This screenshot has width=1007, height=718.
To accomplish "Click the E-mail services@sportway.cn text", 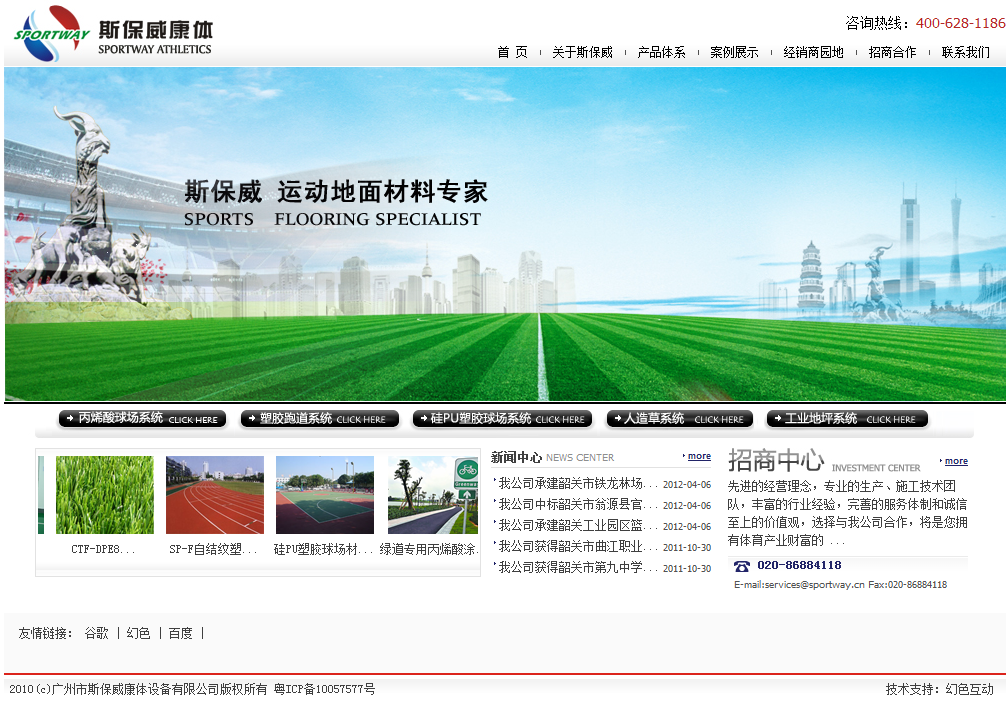I will pos(799,585).
